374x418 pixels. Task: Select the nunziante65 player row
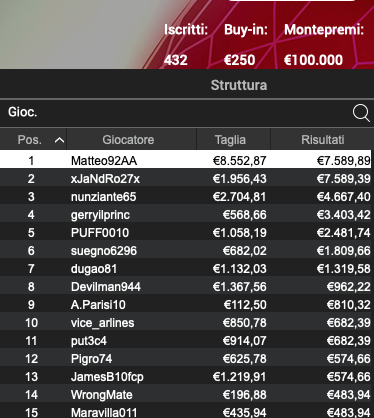(187, 195)
